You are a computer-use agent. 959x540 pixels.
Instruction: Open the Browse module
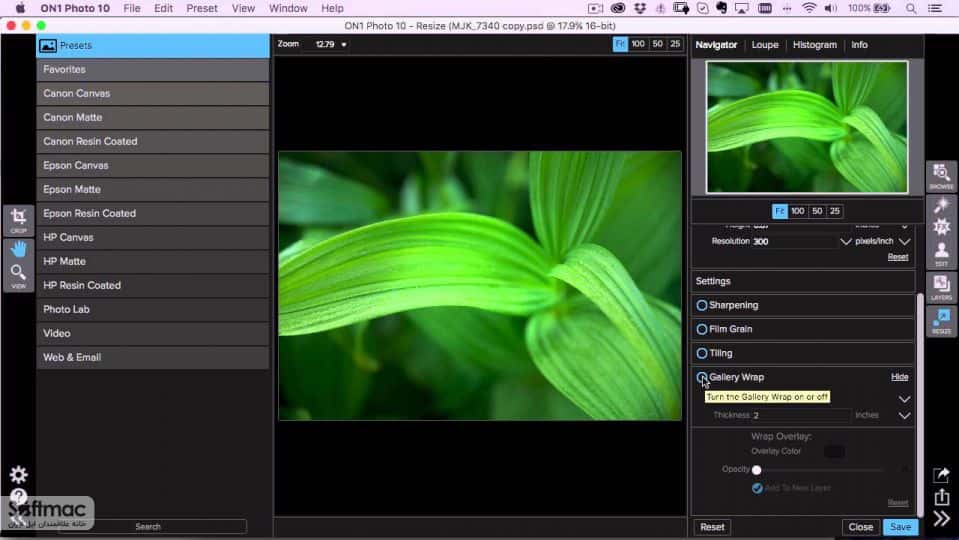click(941, 176)
